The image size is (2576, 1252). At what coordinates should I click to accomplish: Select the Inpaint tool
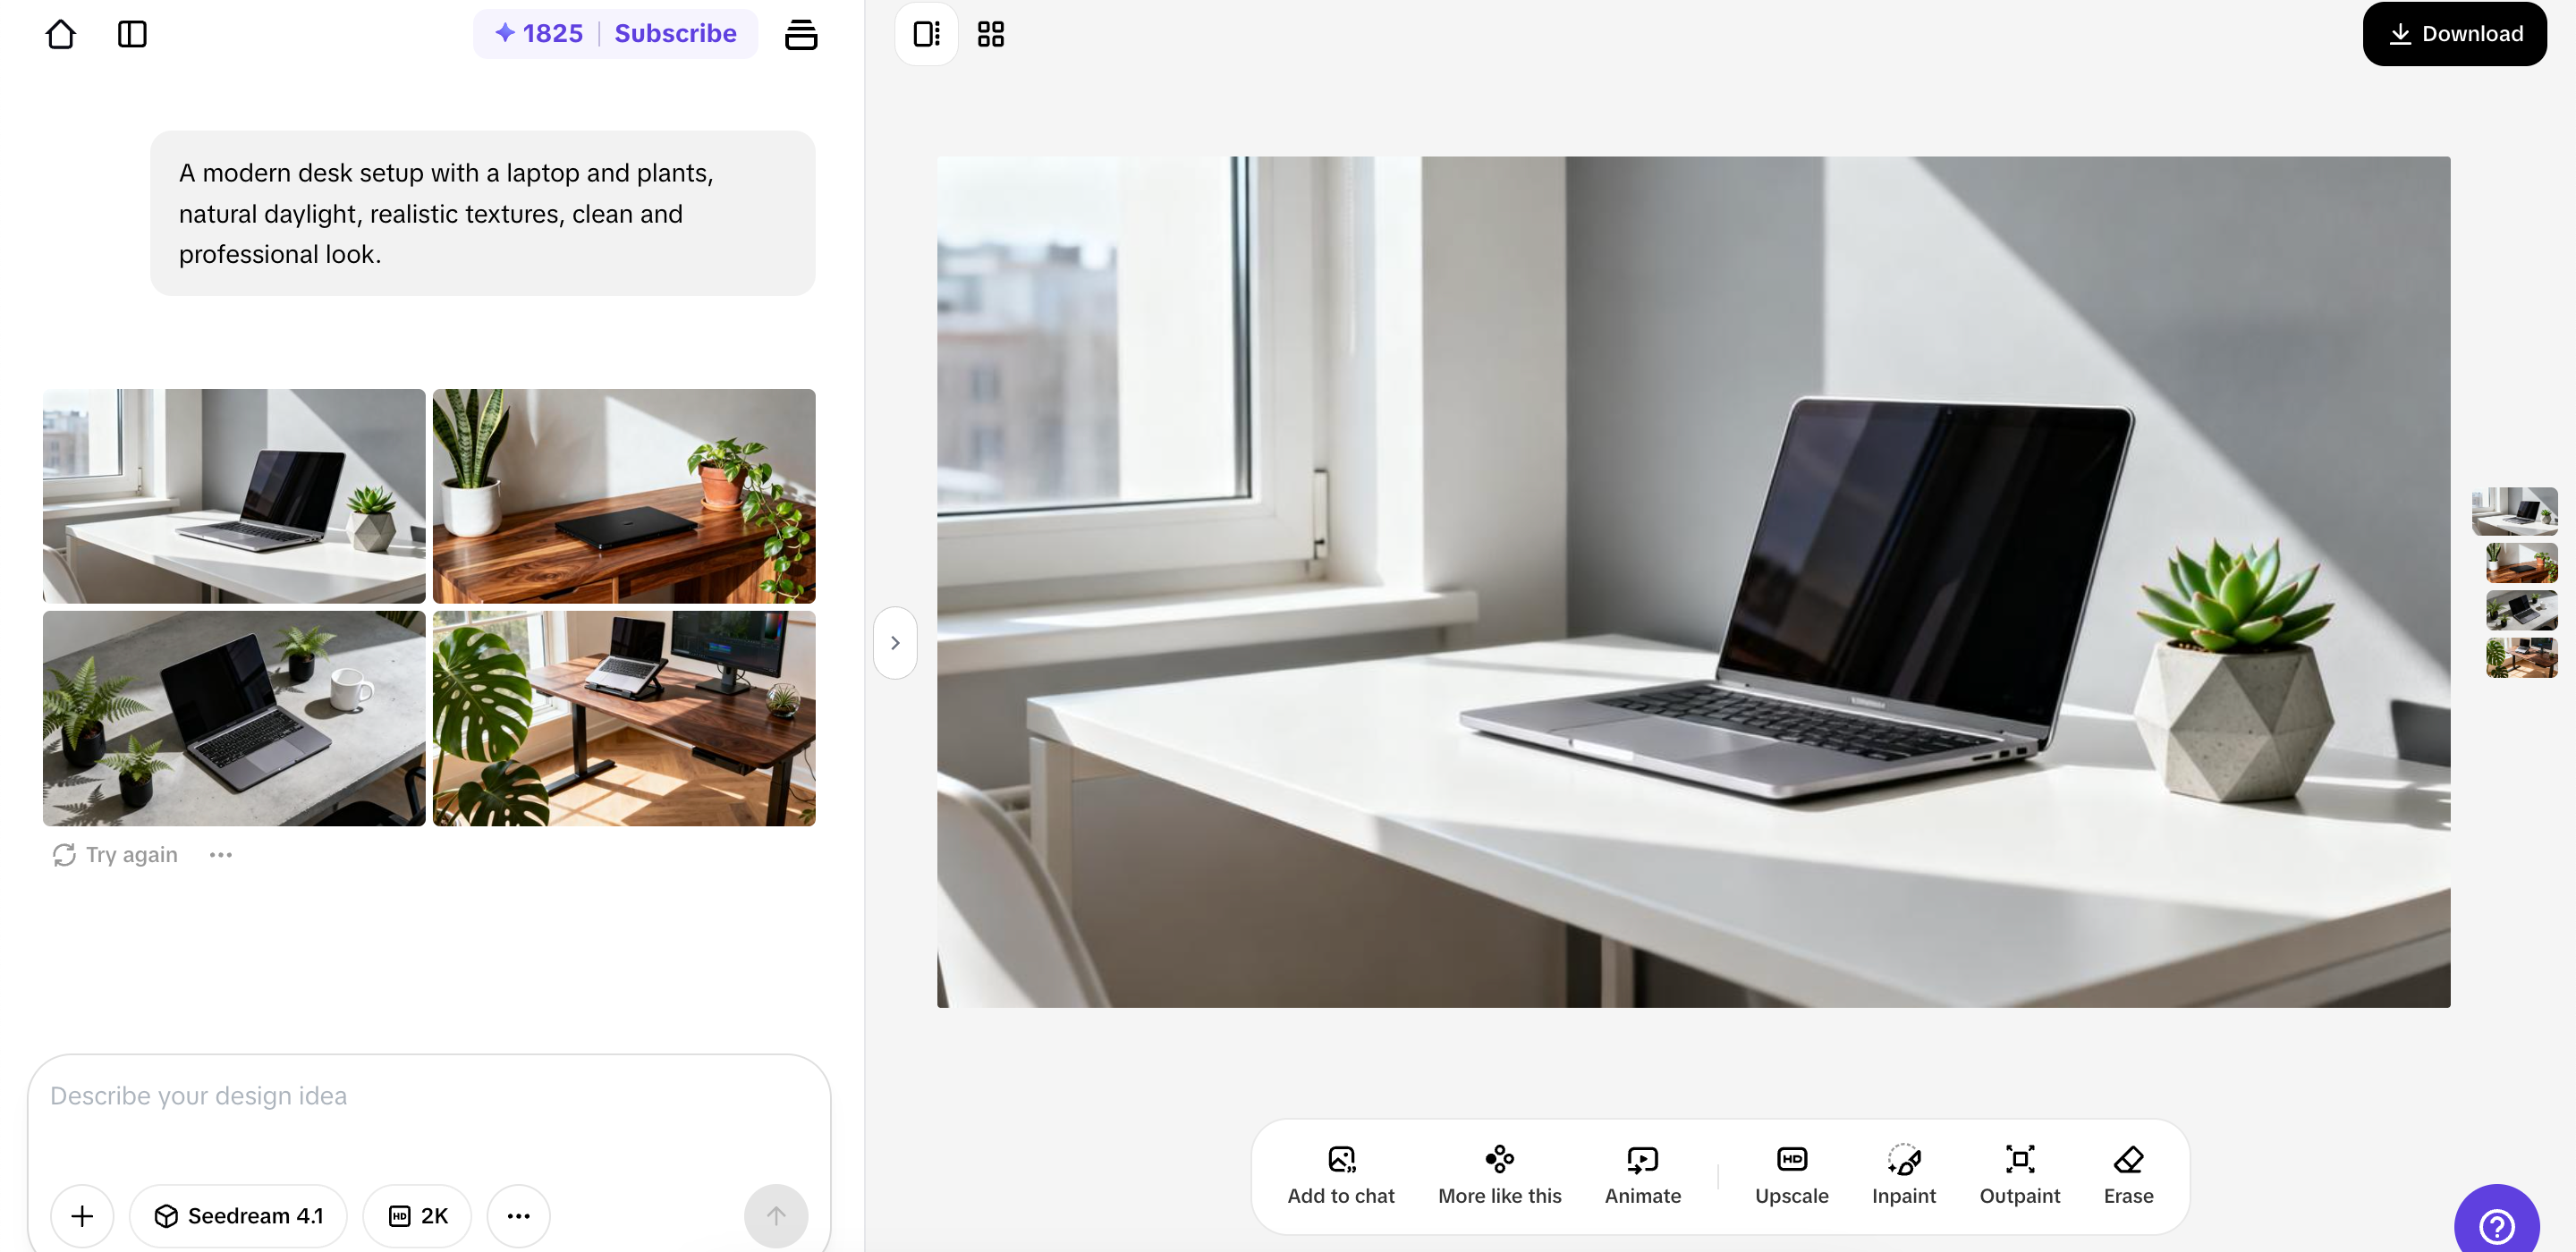coord(1903,1174)
